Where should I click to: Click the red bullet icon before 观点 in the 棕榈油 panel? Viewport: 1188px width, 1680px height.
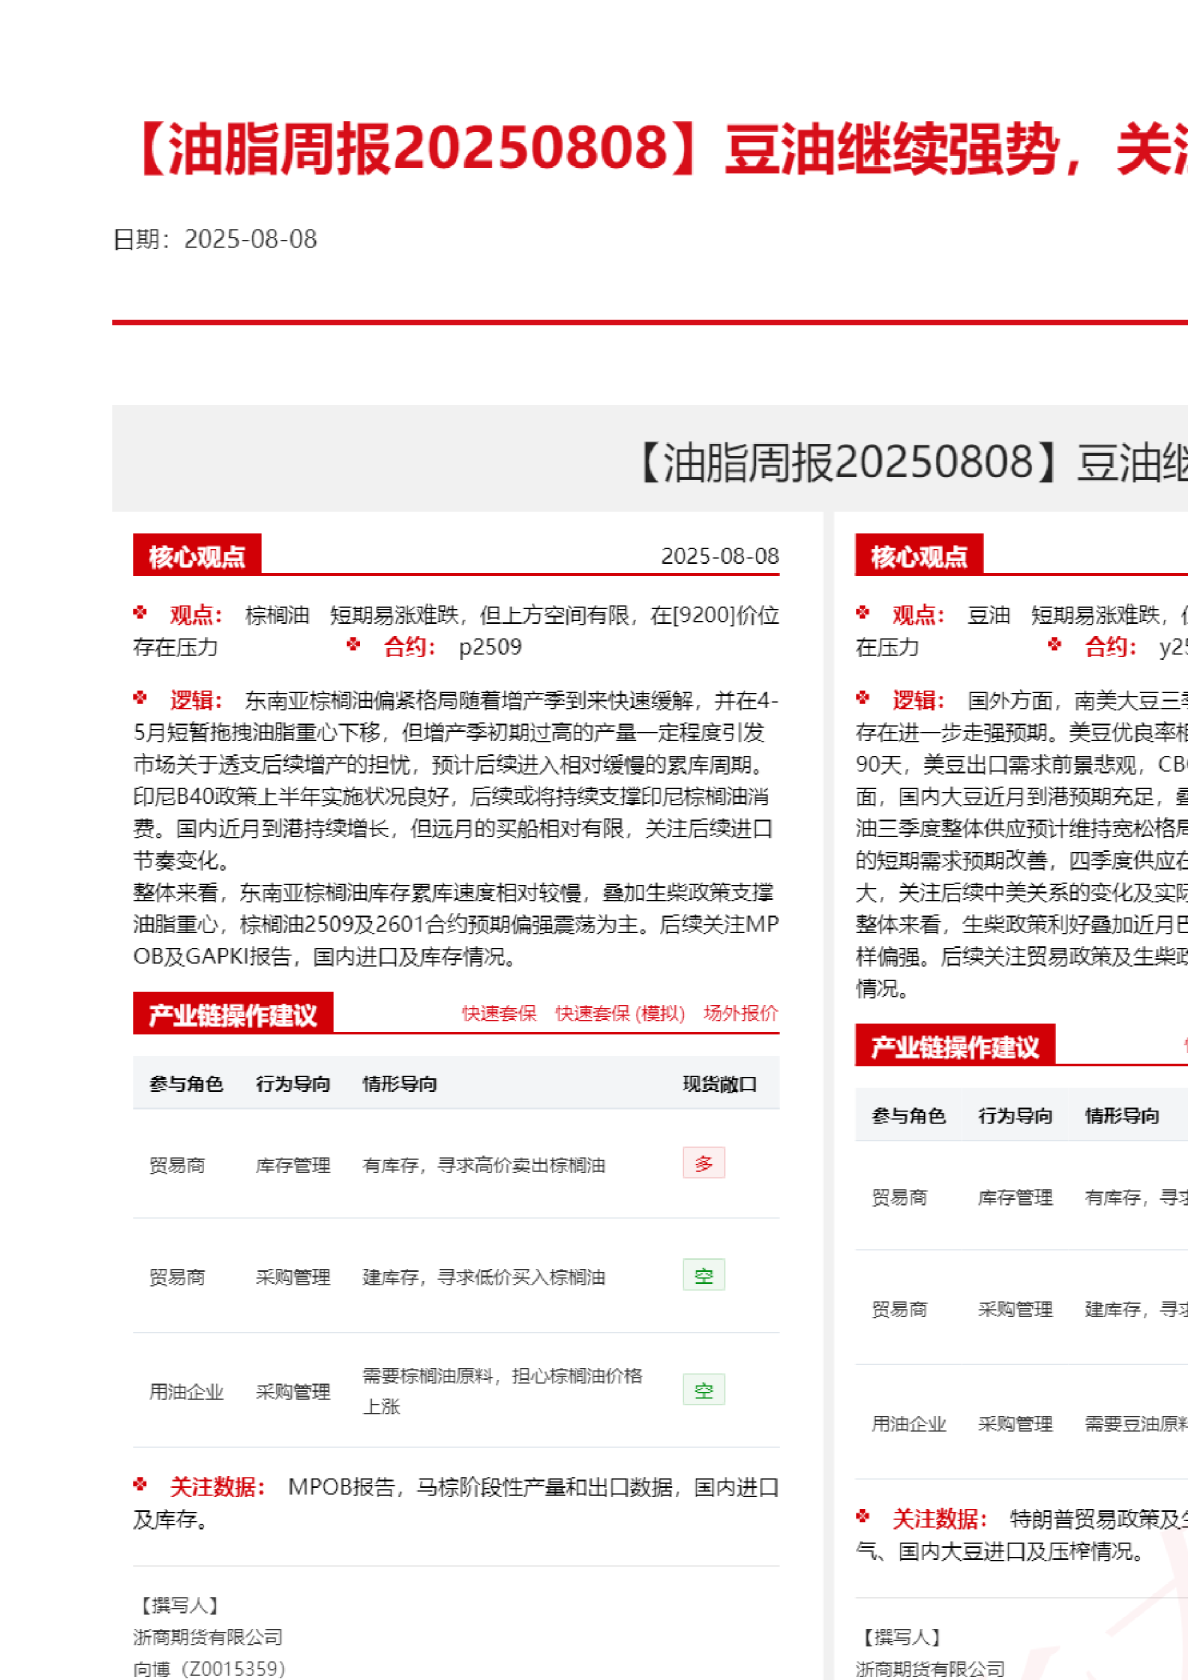pos(140,613)
